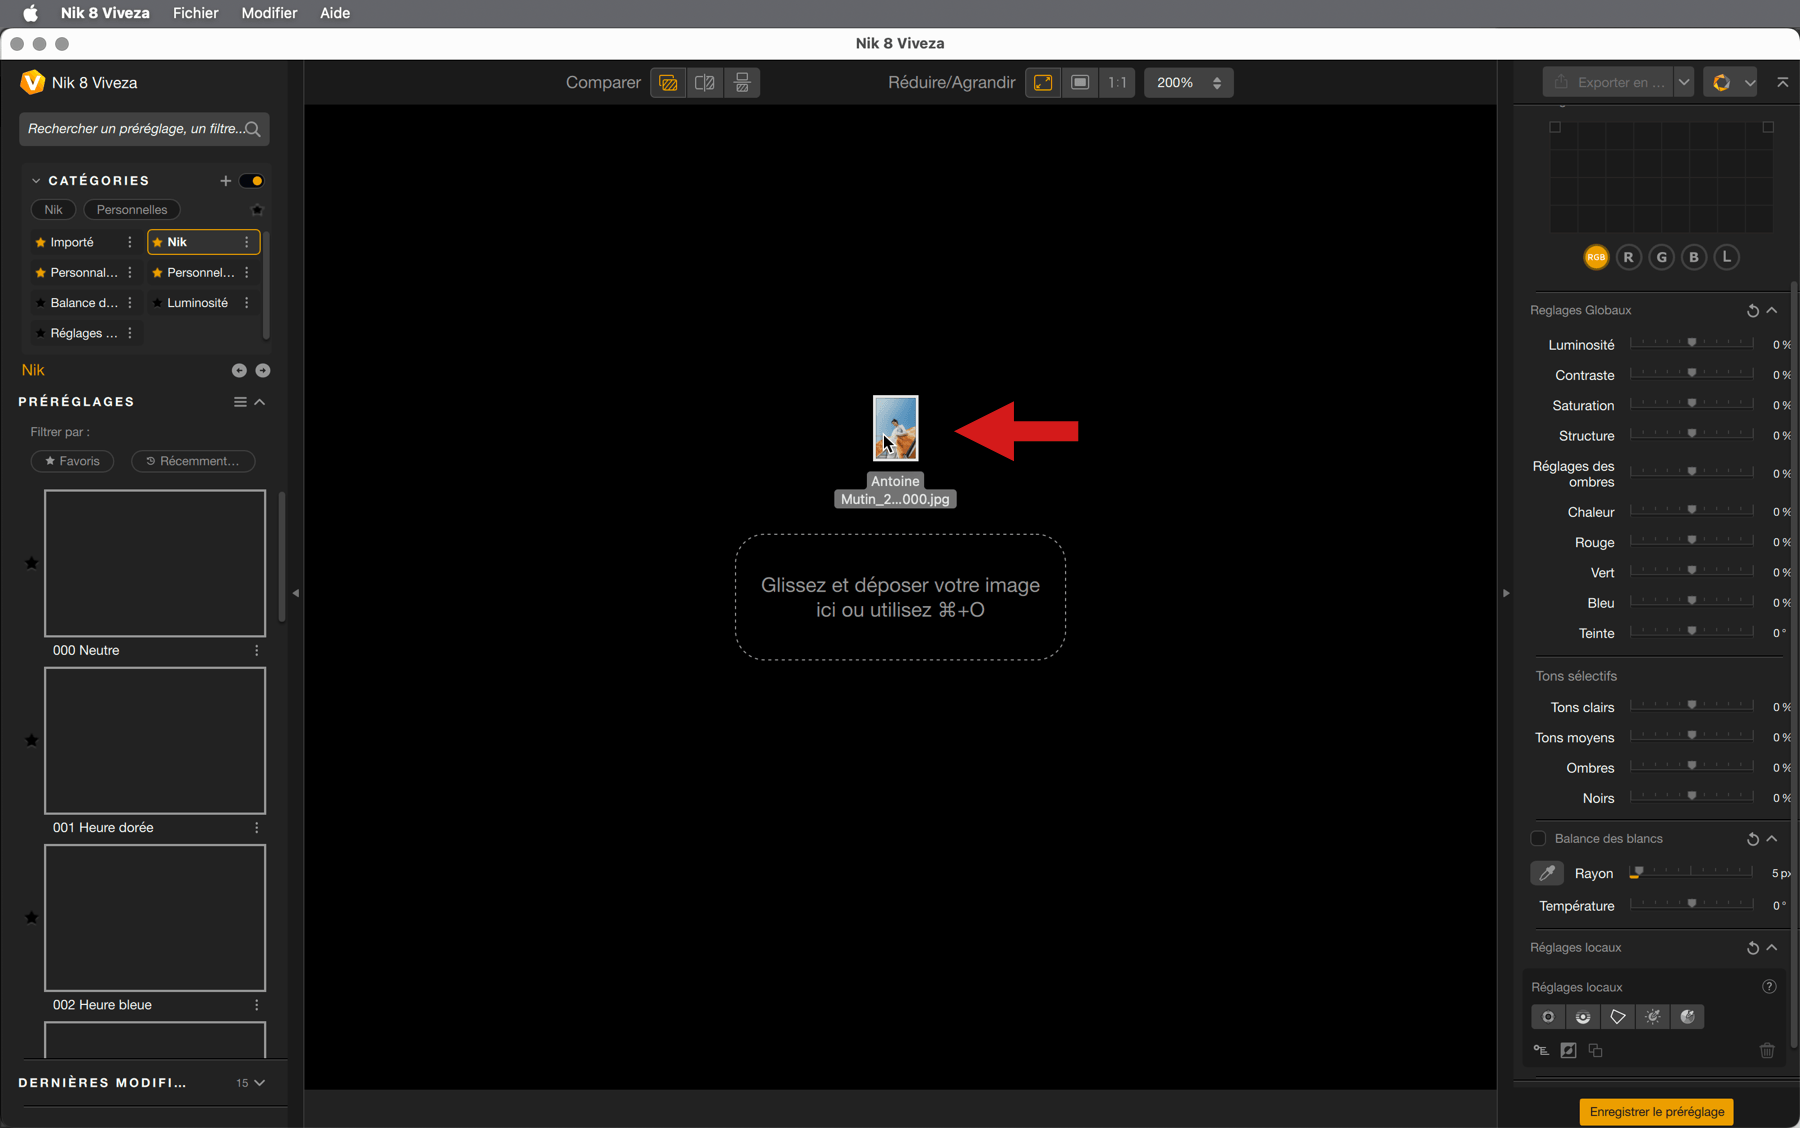Go to previous preset category arrow
Image resolution: width=1800 pixels, height=1128 pixels.
pyautogui.click(x=239, y=370)
